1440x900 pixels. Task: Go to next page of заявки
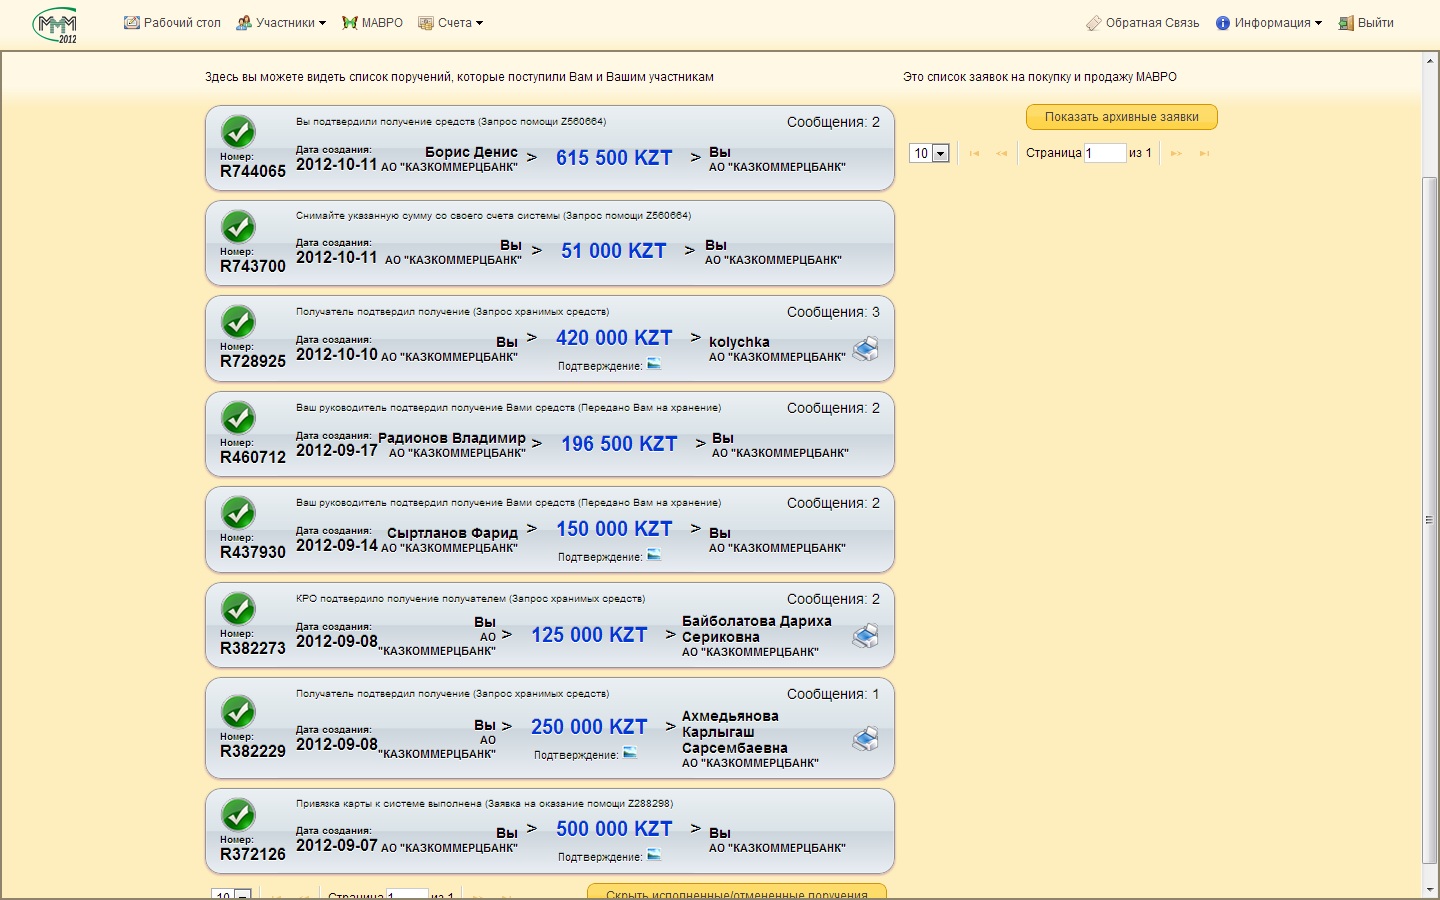pyautogui.click(x=1176, y=153)
